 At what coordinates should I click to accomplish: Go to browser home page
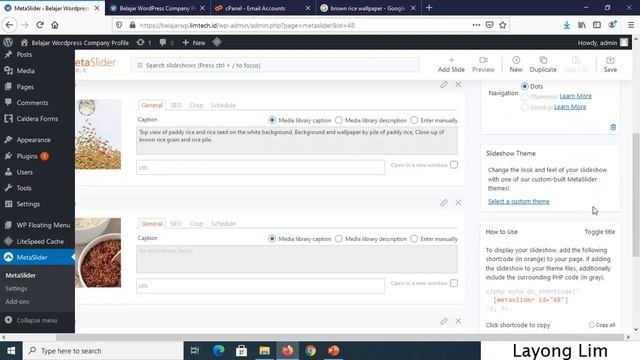pos(55,25)
